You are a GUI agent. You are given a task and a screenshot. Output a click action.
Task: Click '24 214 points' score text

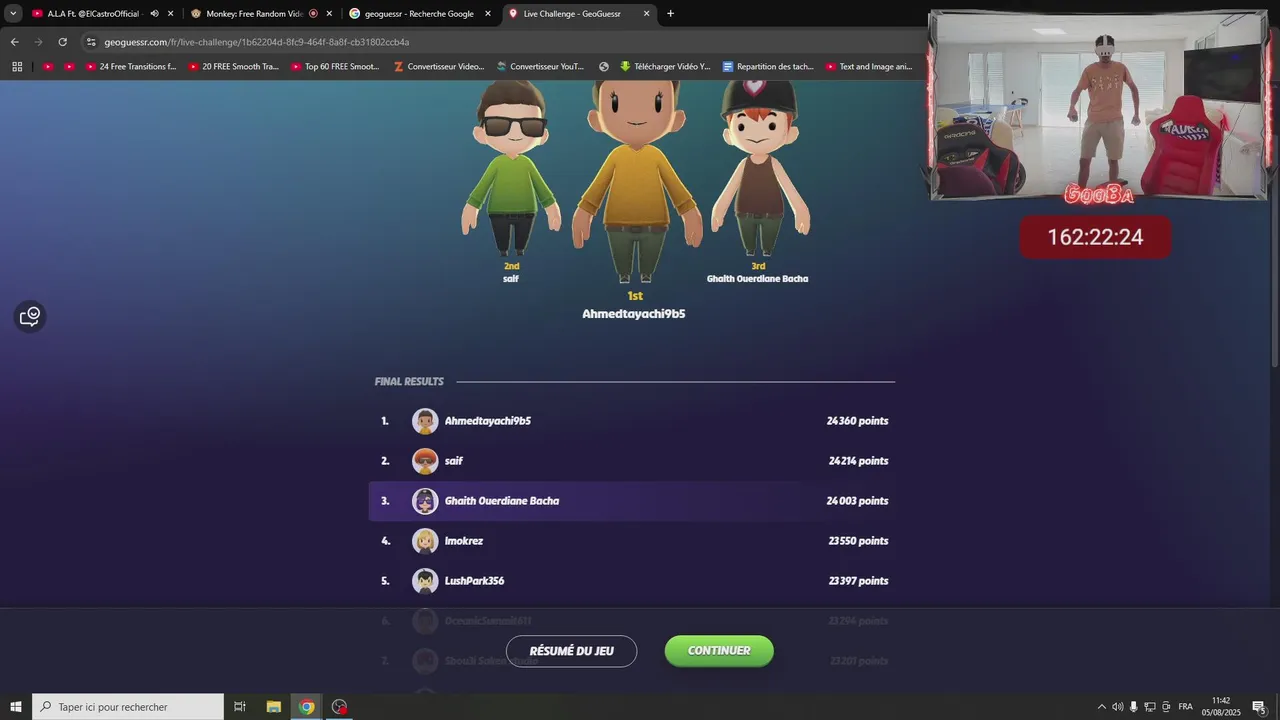click(x=858, y=461)
